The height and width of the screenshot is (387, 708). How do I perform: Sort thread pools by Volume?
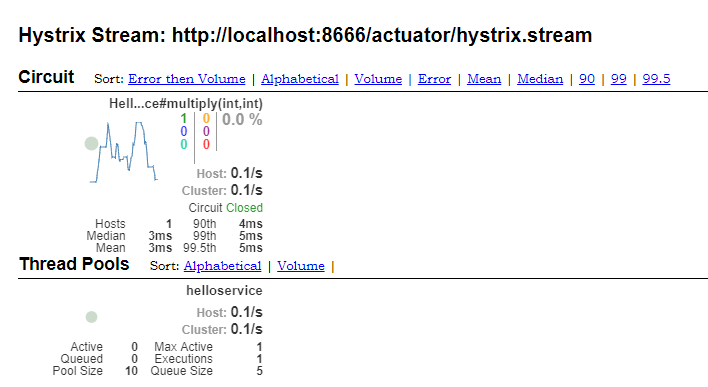pyautogui.click(x=301, y=266)
